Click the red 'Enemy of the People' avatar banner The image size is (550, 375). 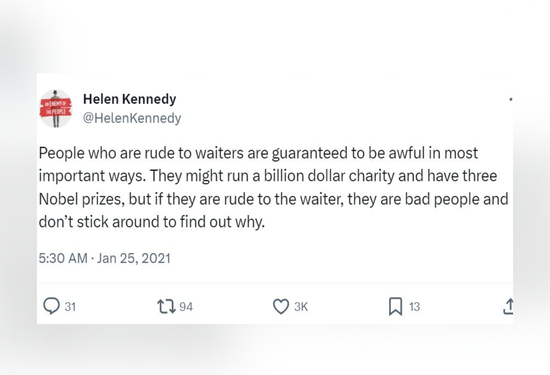click(55, 108)
